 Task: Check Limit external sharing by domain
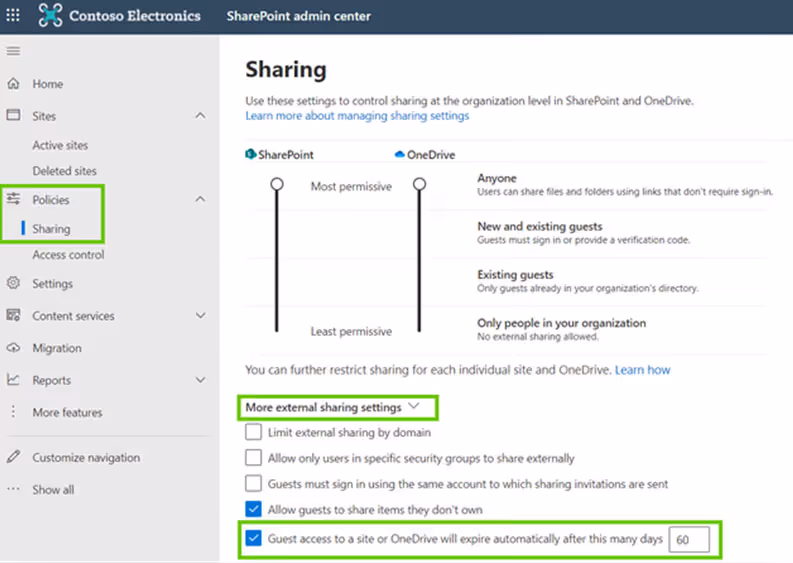coord(253,432)
